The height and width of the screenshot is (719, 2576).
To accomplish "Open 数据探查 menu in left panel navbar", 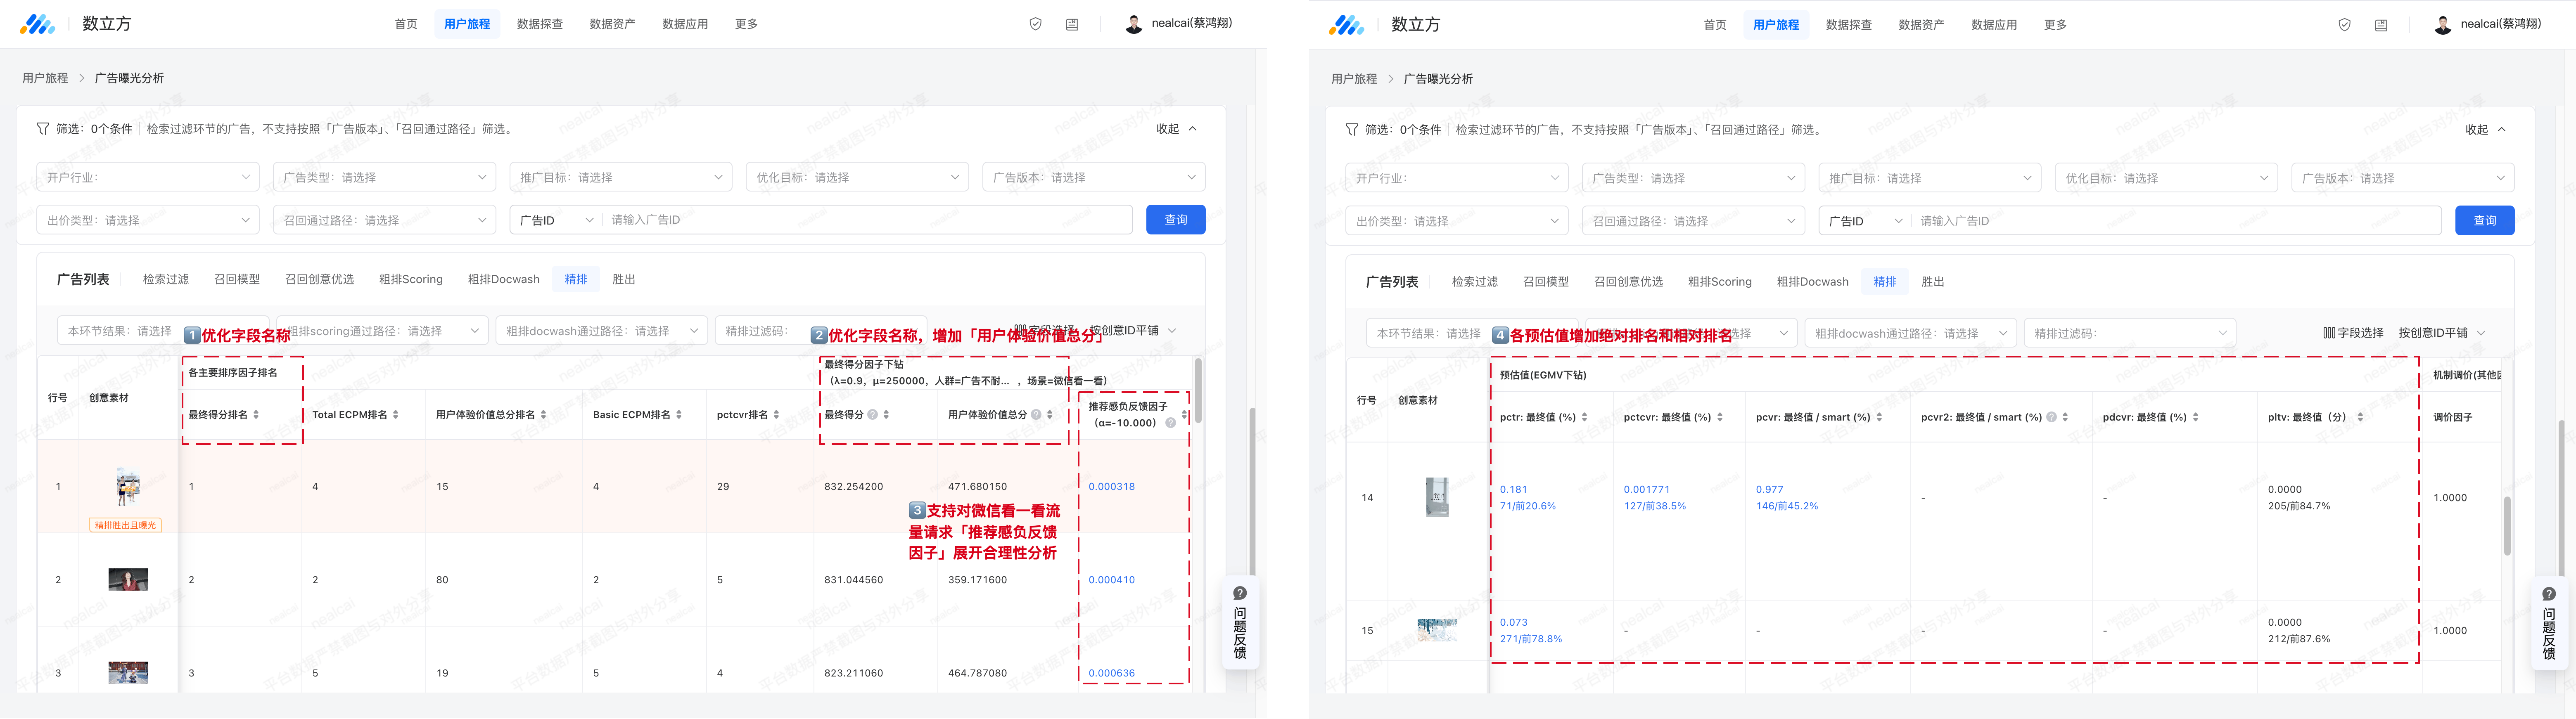I will point(540,24).
